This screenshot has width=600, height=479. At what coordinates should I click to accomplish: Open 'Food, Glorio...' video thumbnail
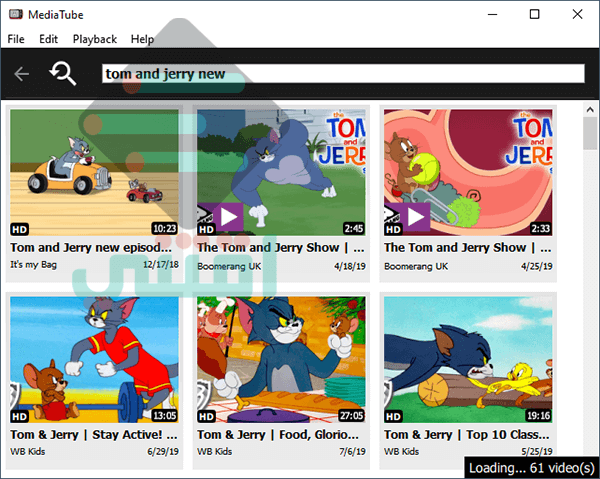coord(281,359)
